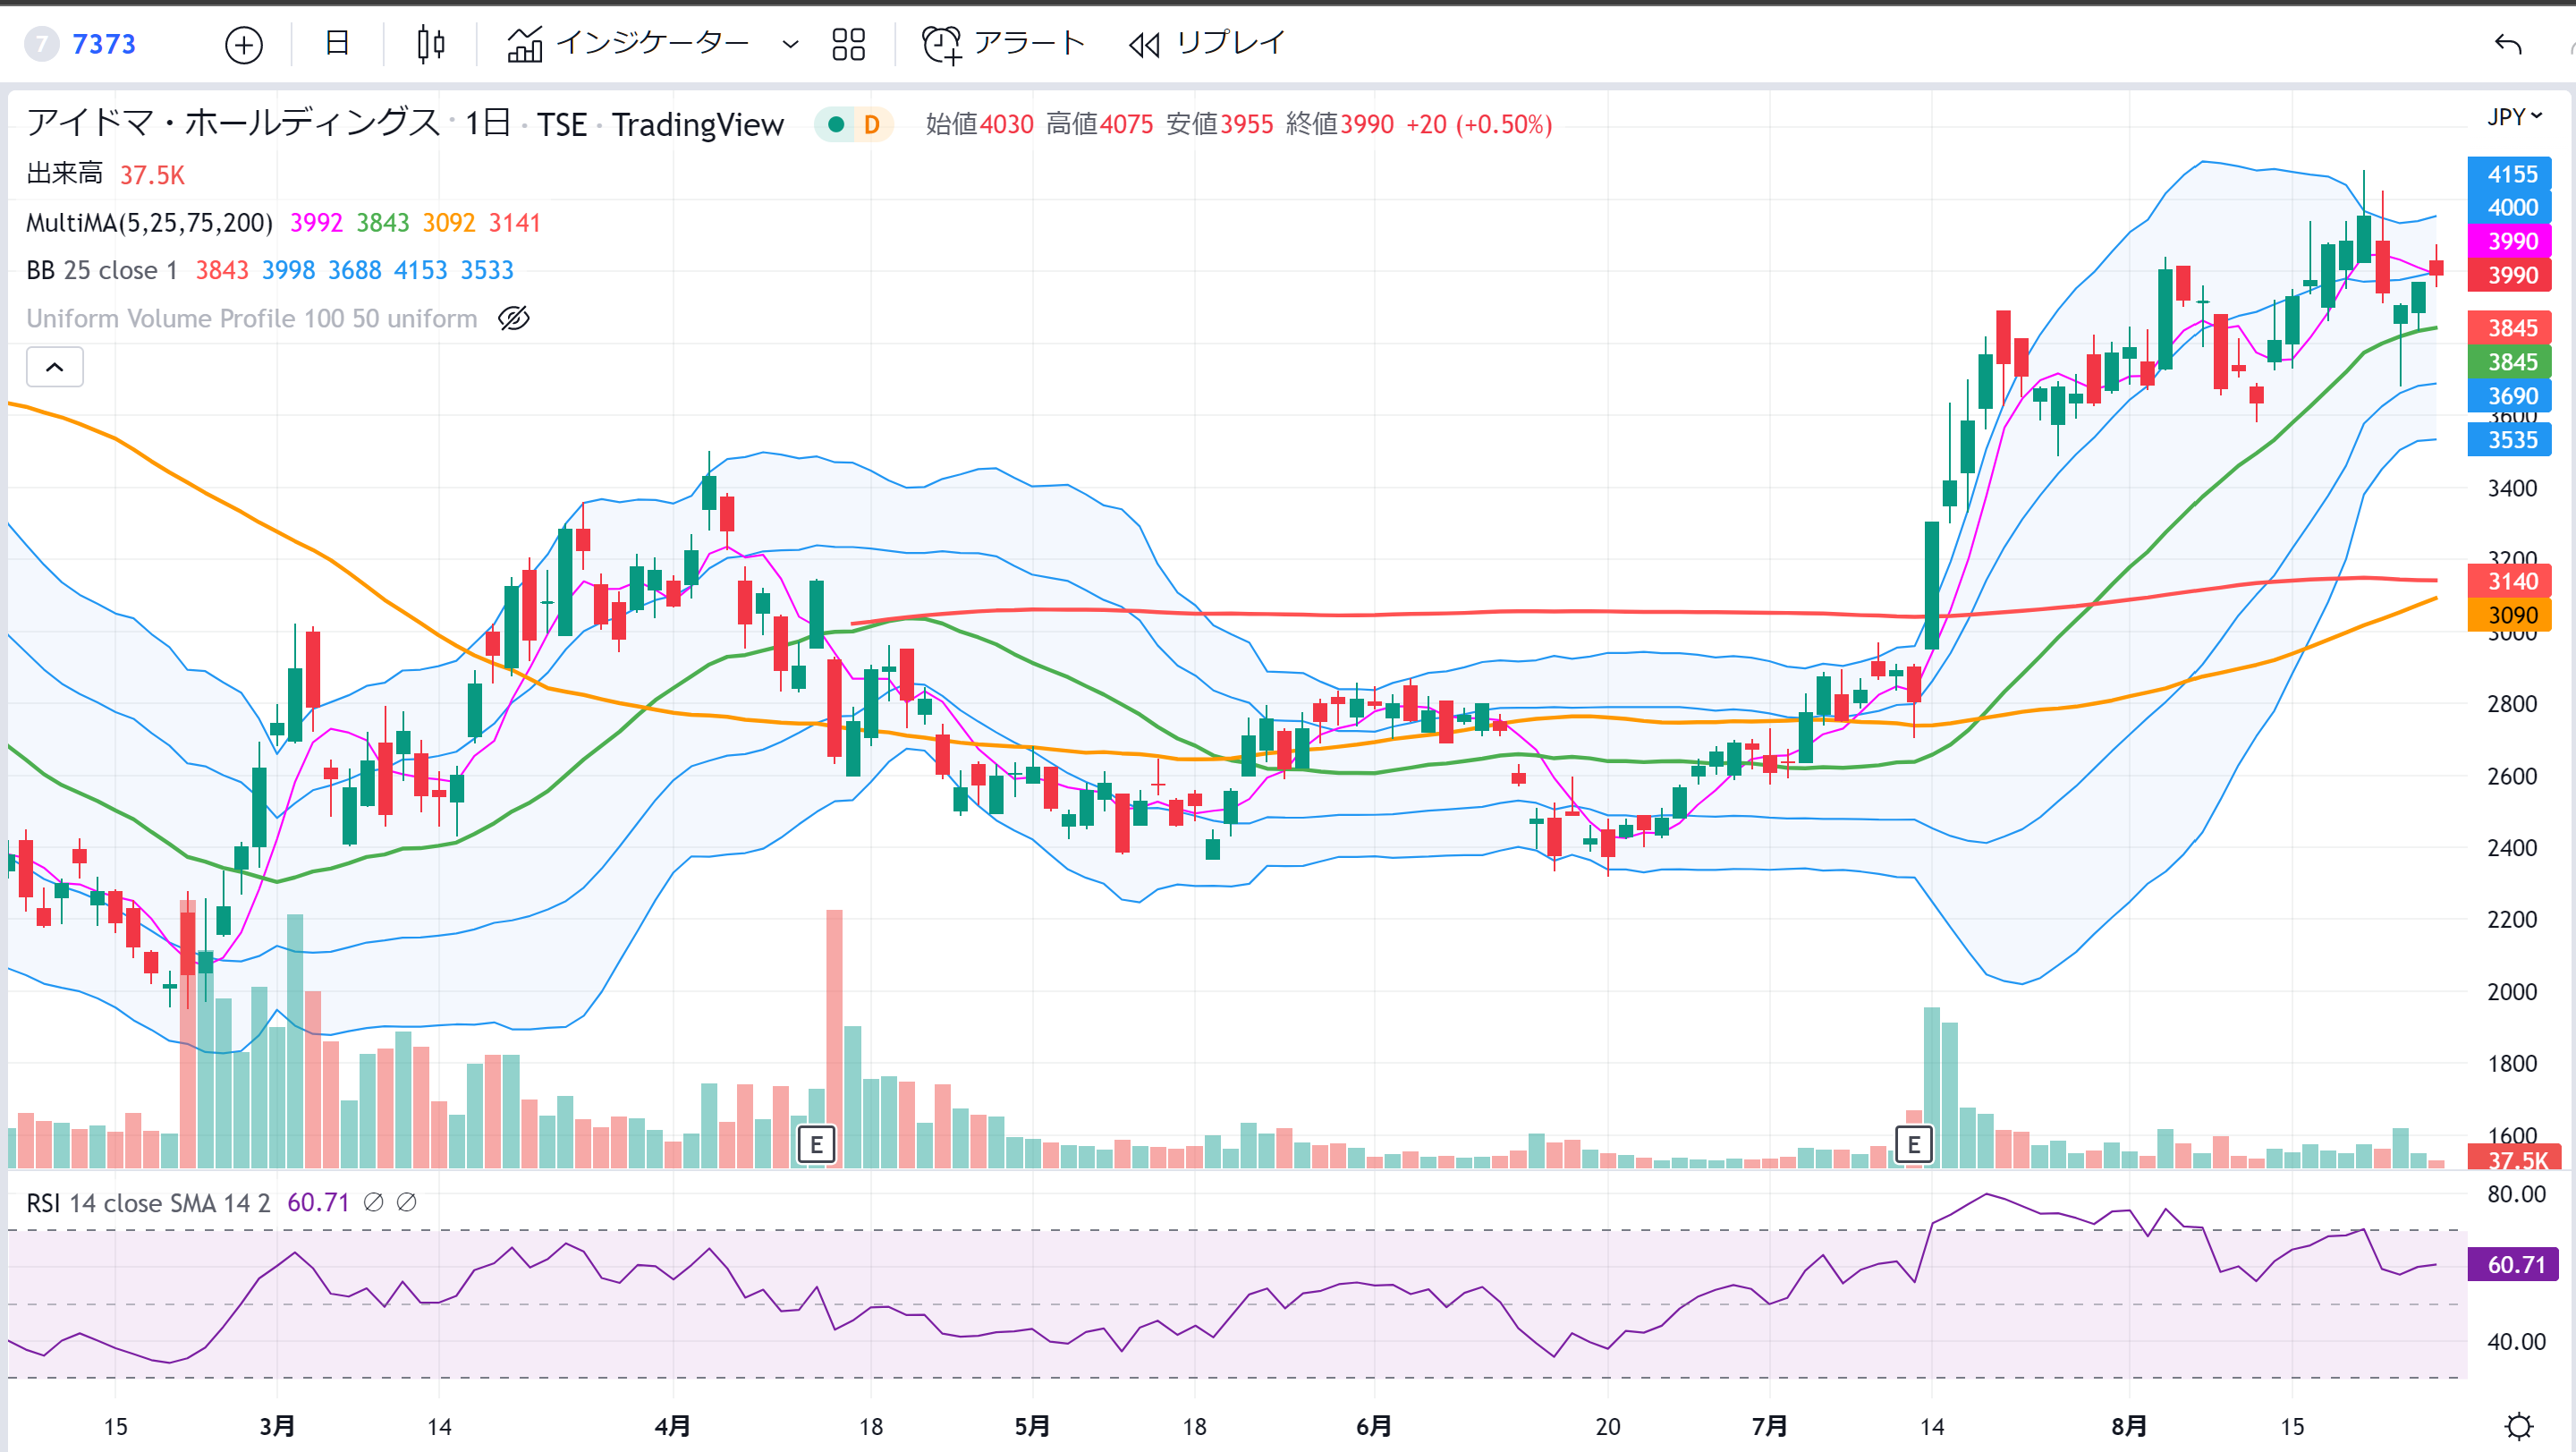
Task: Collapse the indicator legend with the chevron button
Action: (55, 367)
